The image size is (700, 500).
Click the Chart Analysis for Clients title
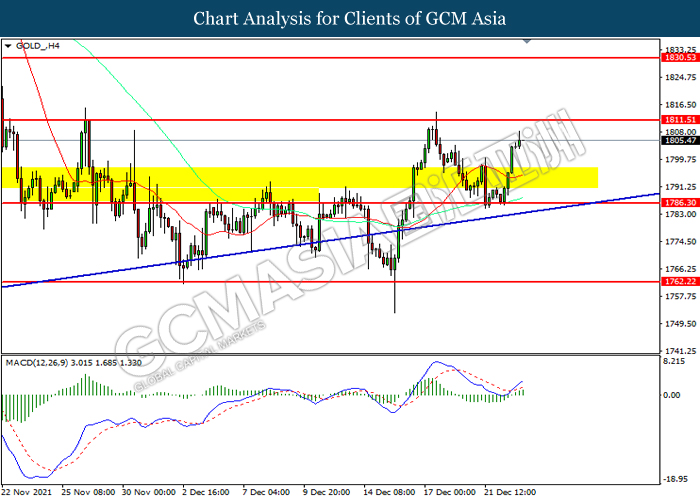tap(350, 18)
